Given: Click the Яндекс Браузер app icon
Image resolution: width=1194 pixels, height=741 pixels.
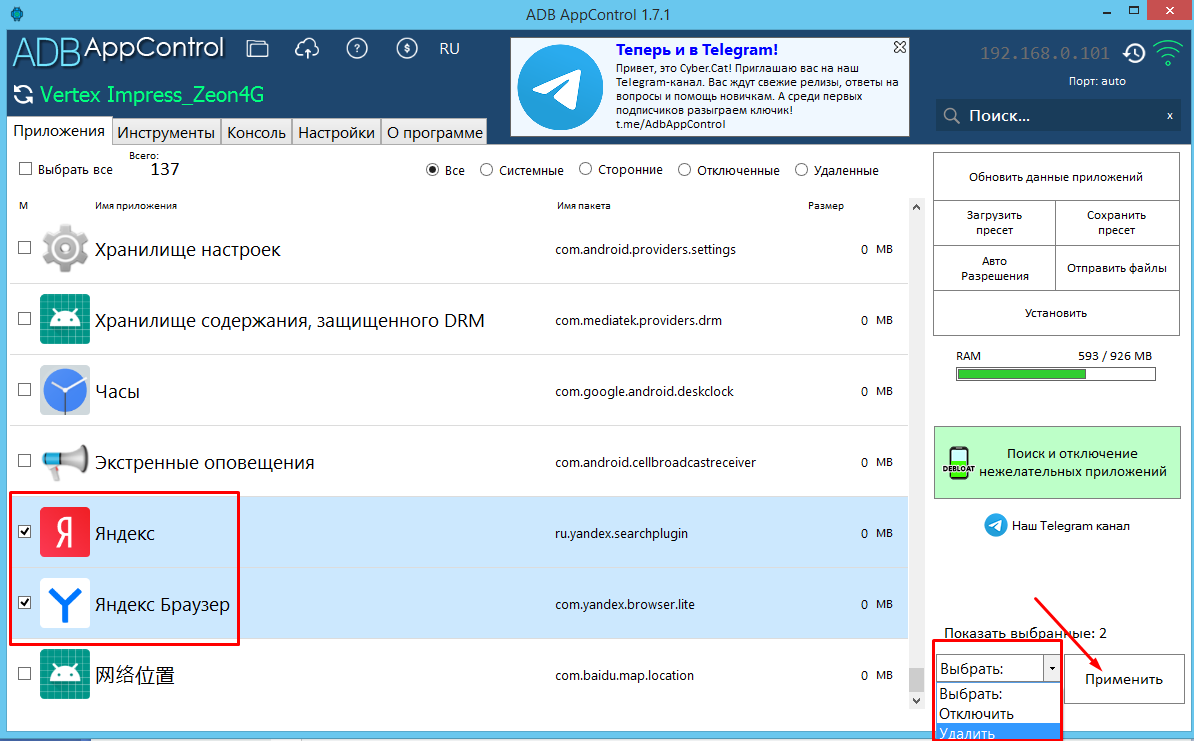Looking at the screenshot, I should [65, 603].
